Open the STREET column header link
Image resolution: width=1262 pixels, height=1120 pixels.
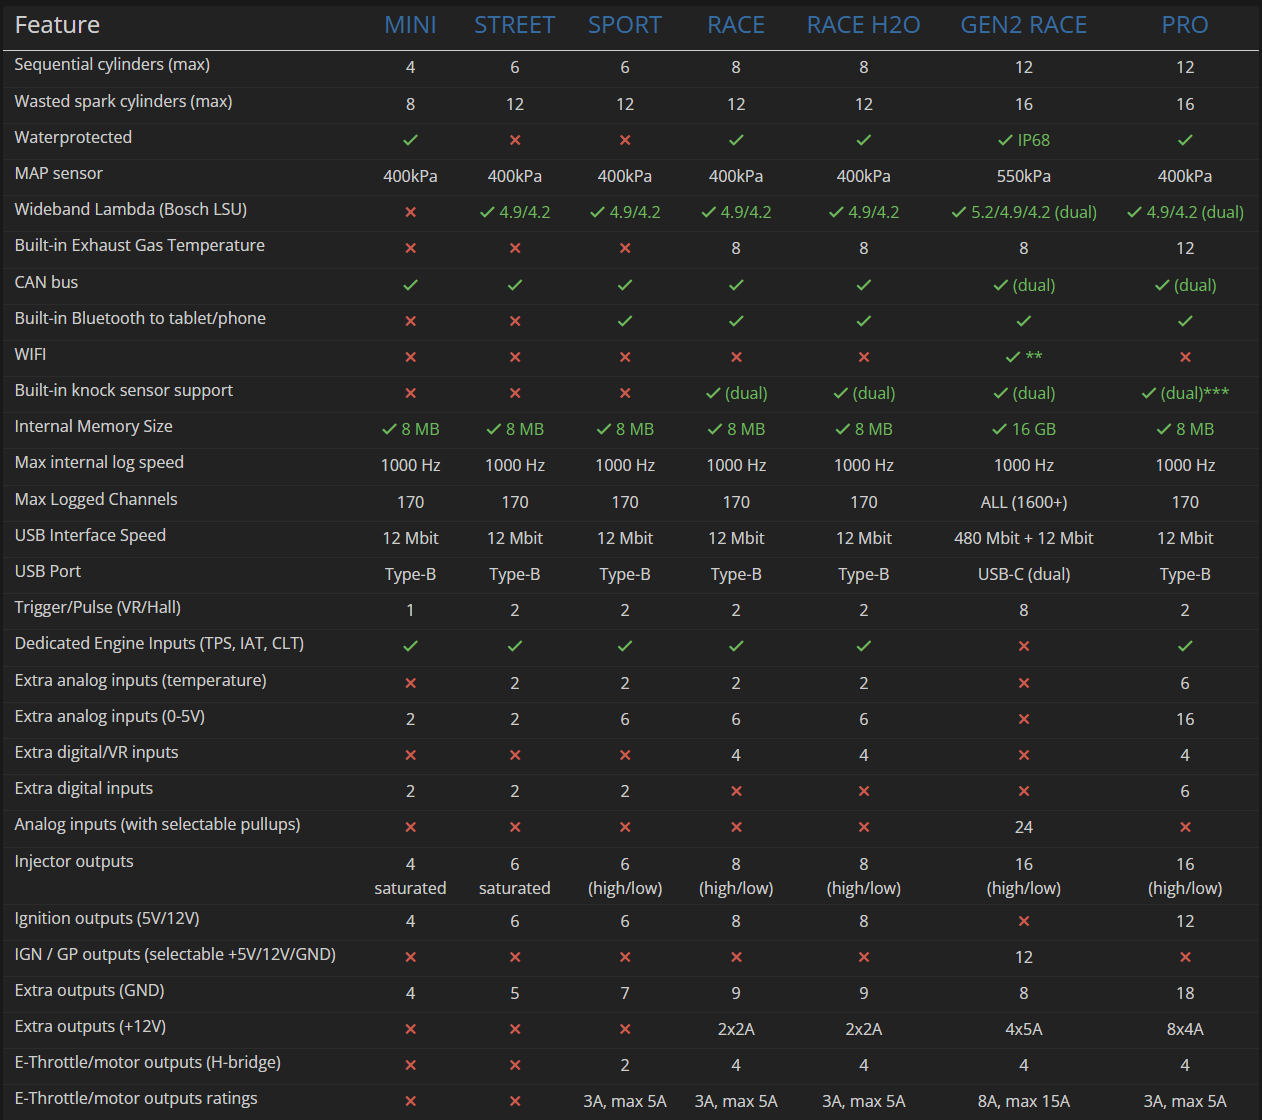pyautogui.click(x=514, y=25)
